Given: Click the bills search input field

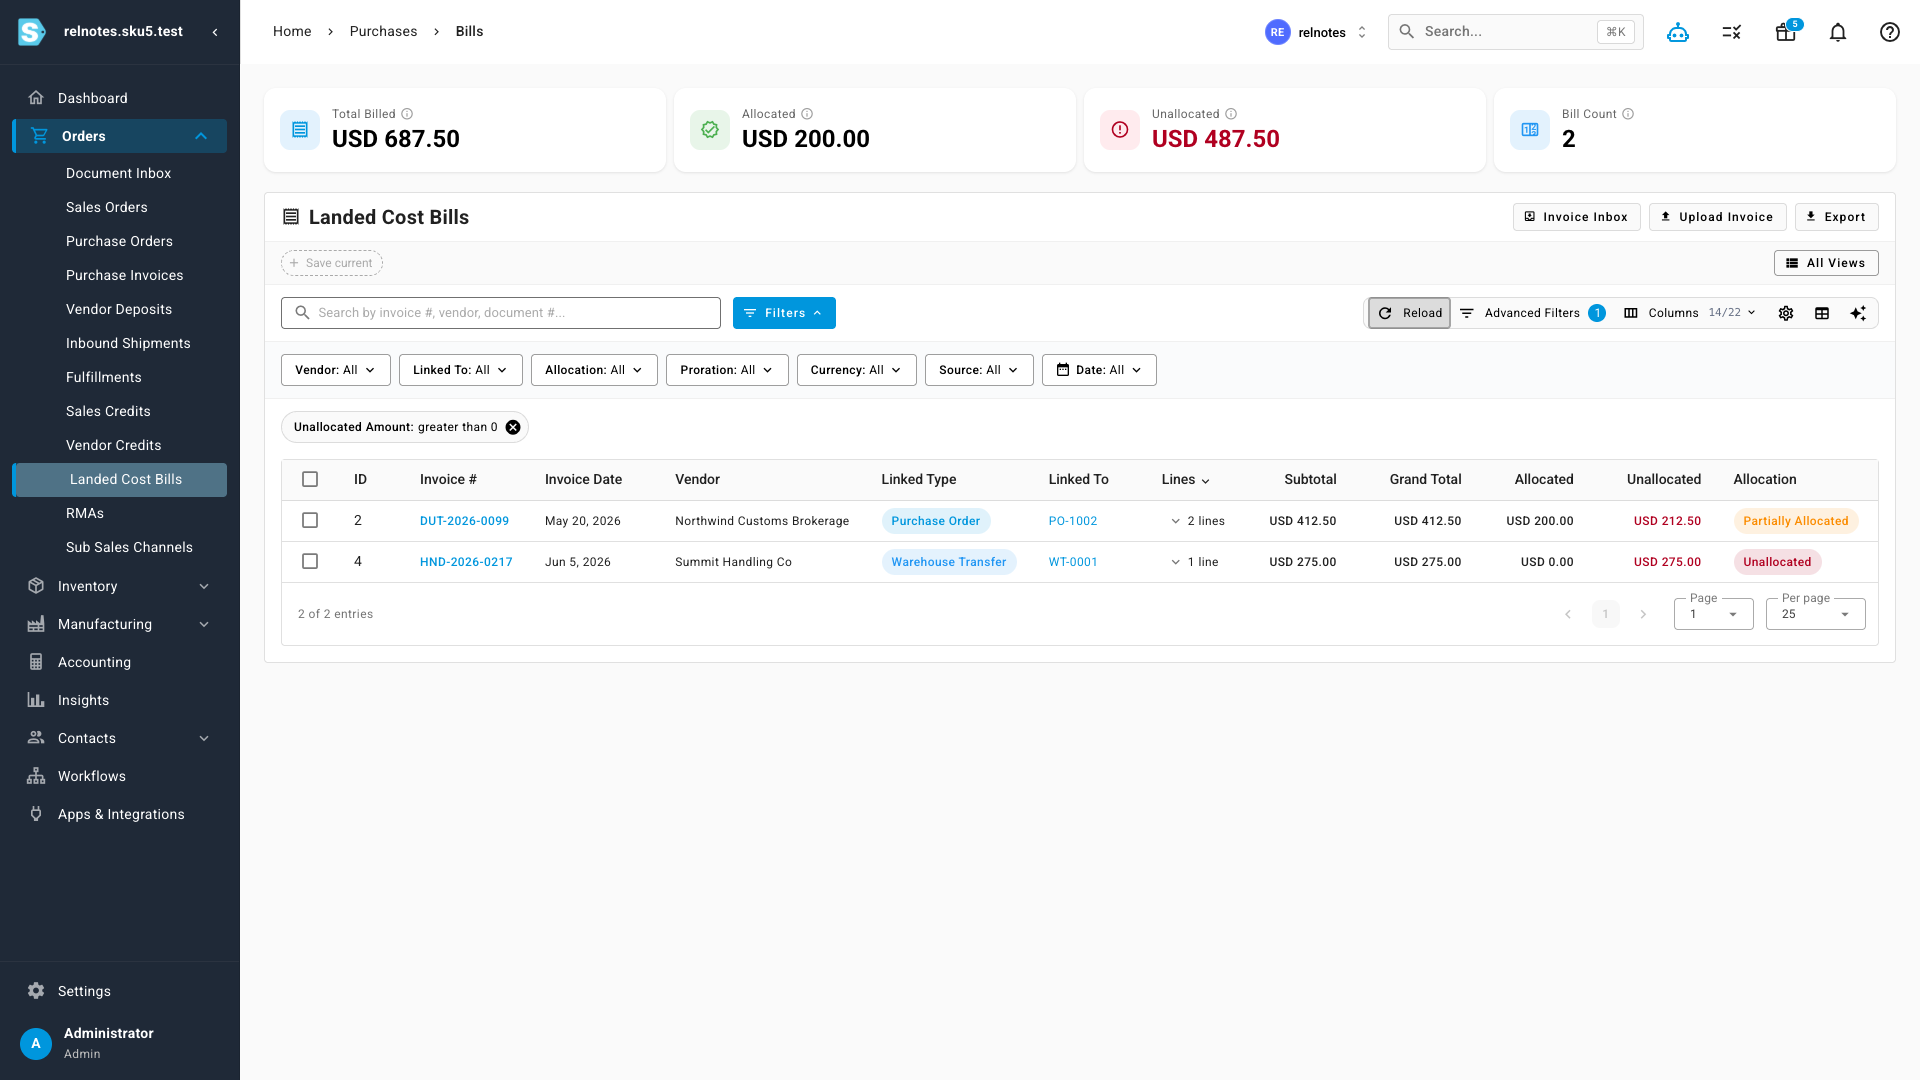Looking at the screenshot, I should point(501,313).
